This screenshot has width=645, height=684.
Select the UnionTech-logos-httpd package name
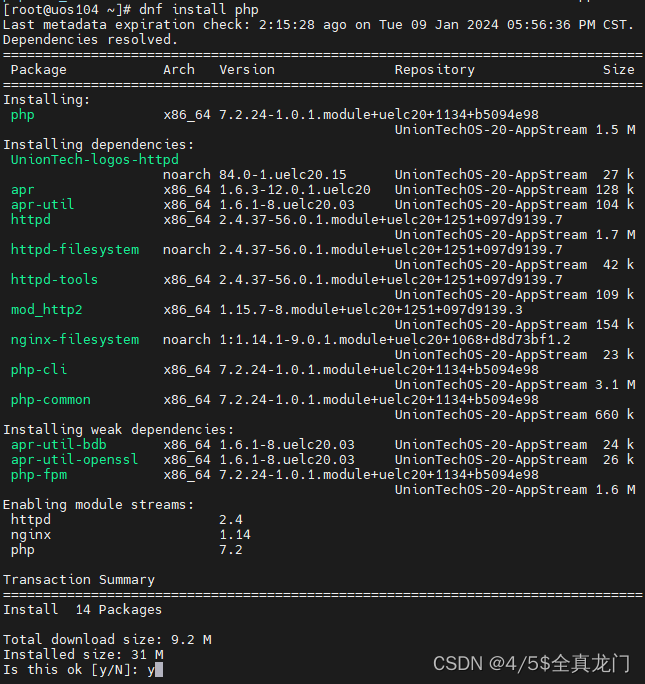pyautogui.click(x=95, y=160)
